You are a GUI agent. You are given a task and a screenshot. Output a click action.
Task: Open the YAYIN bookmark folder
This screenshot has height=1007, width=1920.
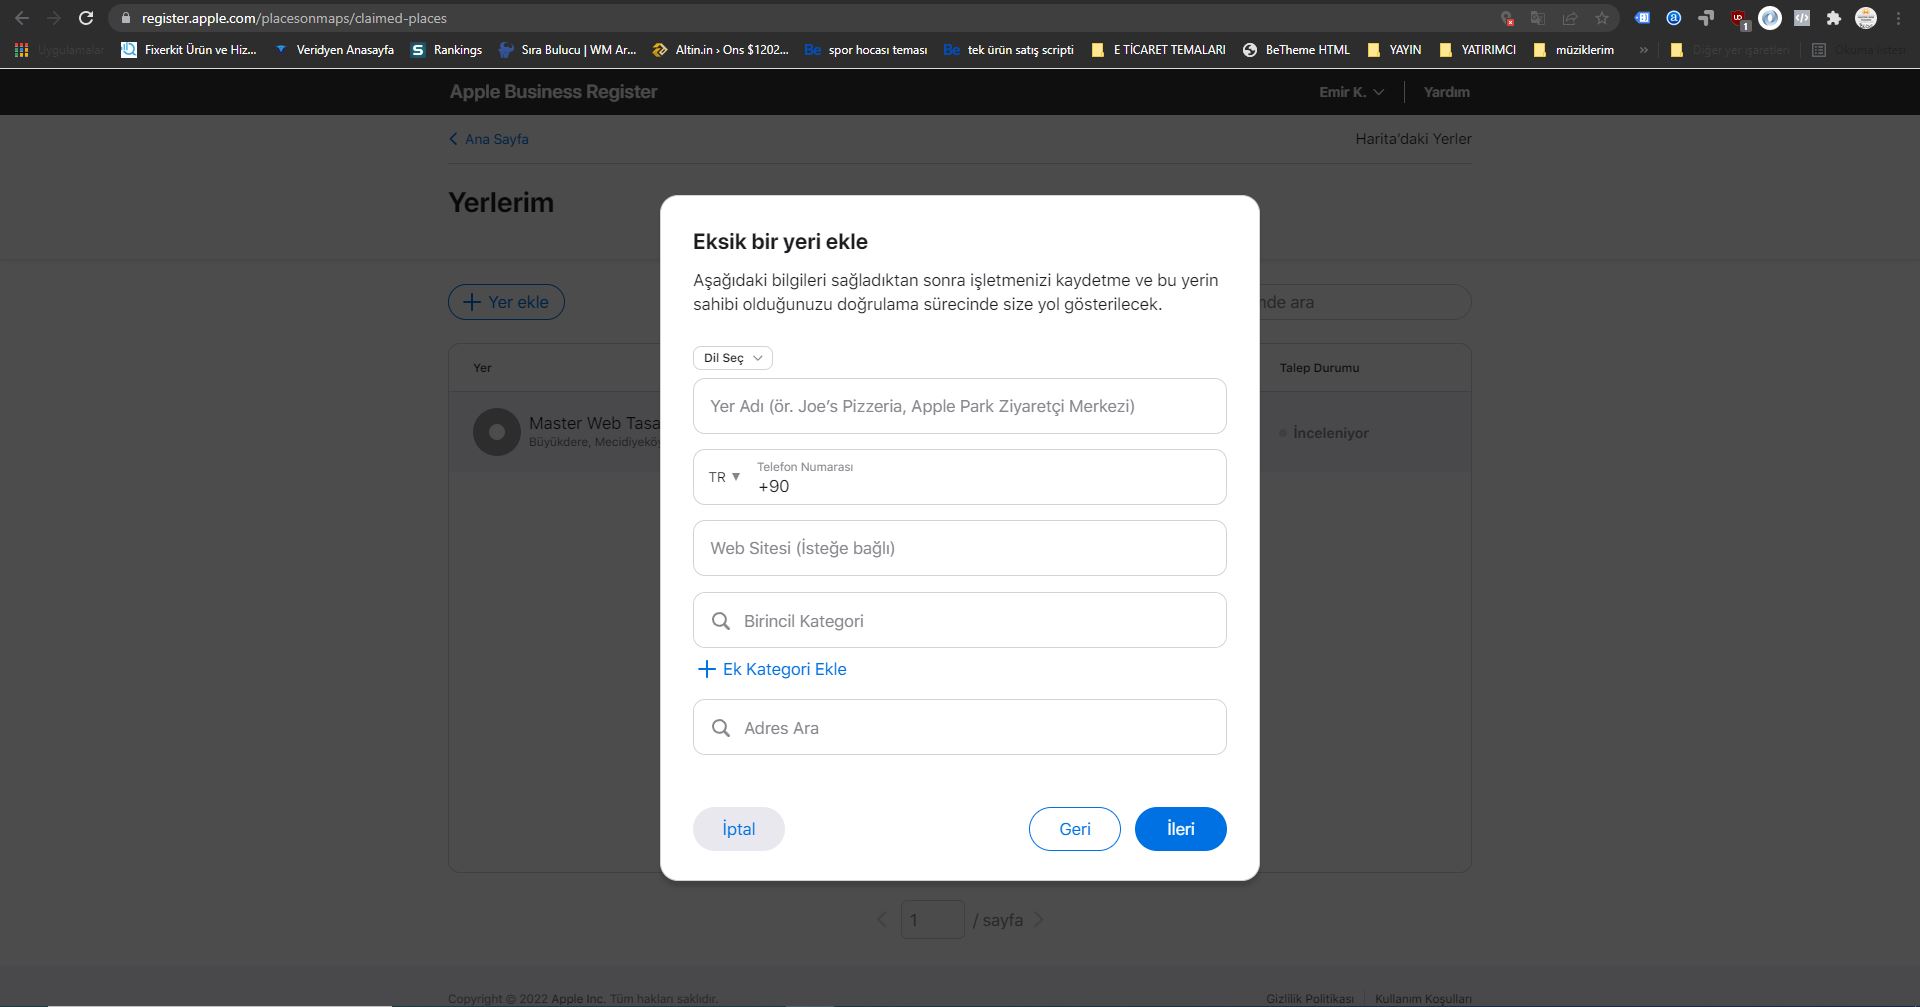point(1394,49)
